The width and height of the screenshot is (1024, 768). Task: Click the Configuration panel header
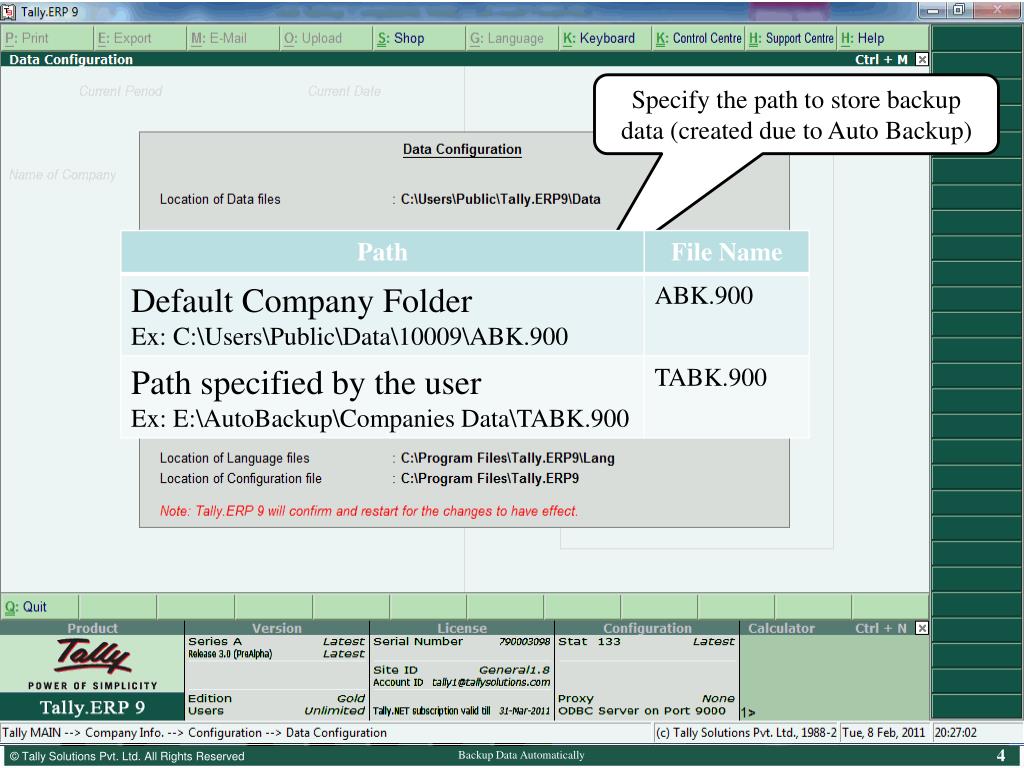point(647,628)
